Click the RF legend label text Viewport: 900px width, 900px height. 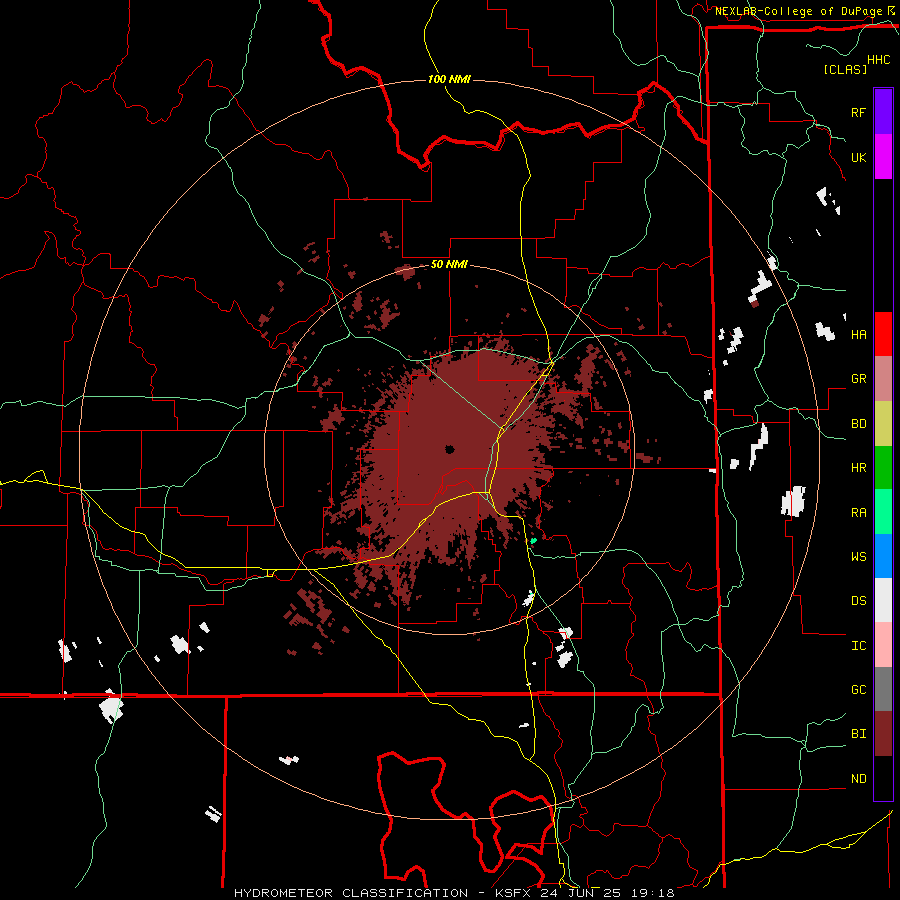[x=858, y=112]
